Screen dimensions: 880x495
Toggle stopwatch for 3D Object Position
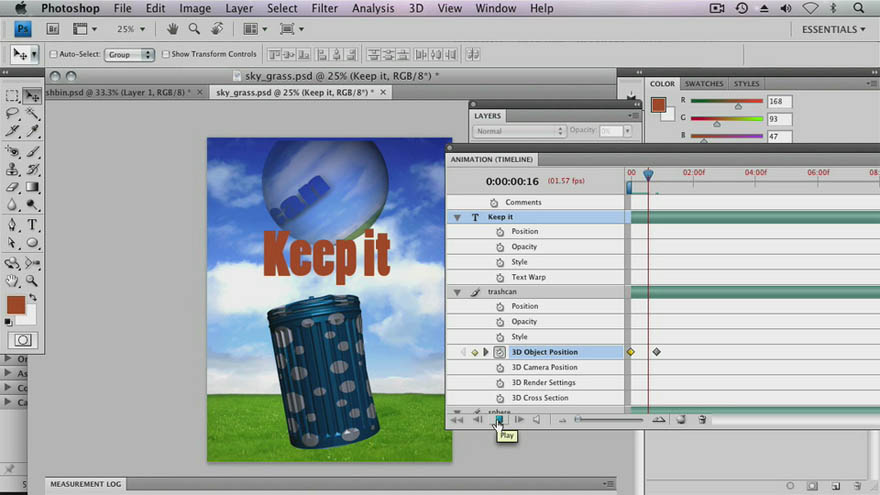pyautogui.click(x=499, y=352)
